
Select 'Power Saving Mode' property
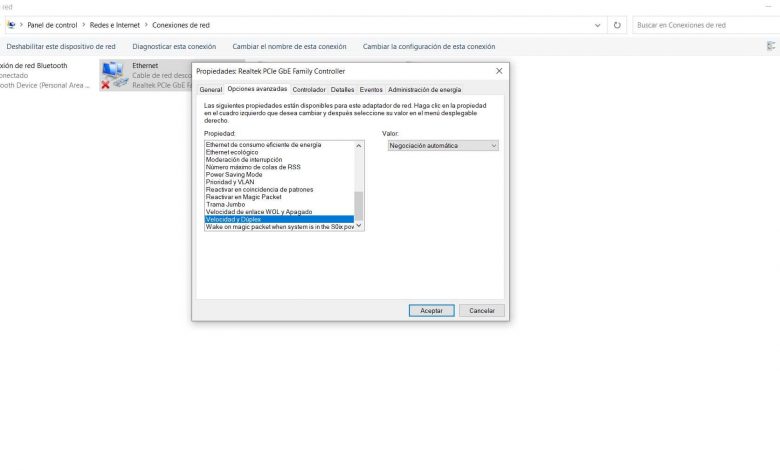279,175
